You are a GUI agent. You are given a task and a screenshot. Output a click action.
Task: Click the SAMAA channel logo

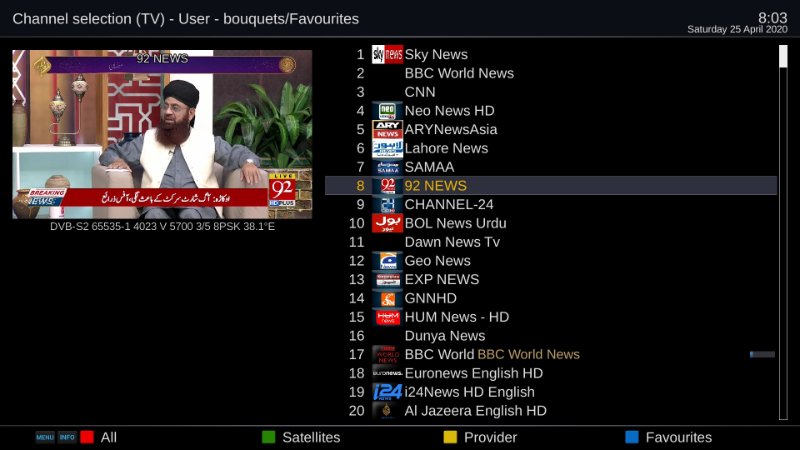coord(387,167)
